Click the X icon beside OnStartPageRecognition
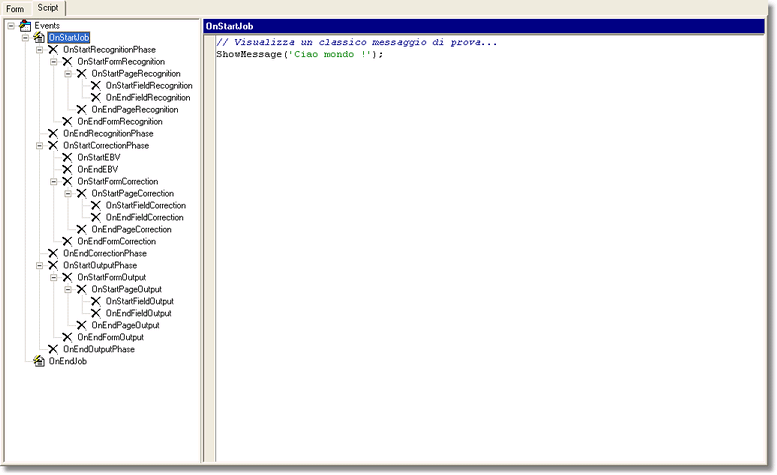777x475 pixels. pos(82,74)
